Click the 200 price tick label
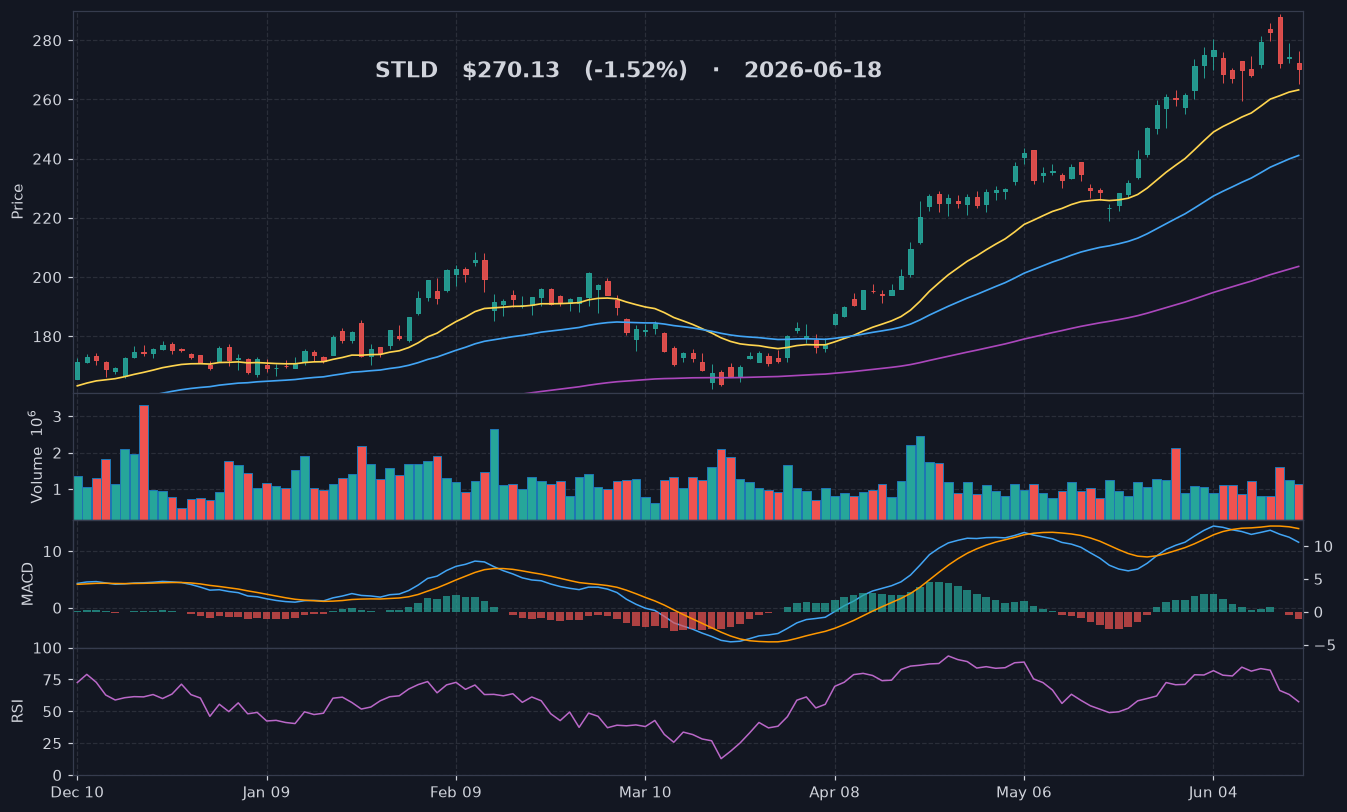This screenshot has width=1347, height=812. (x=50, y=278)
